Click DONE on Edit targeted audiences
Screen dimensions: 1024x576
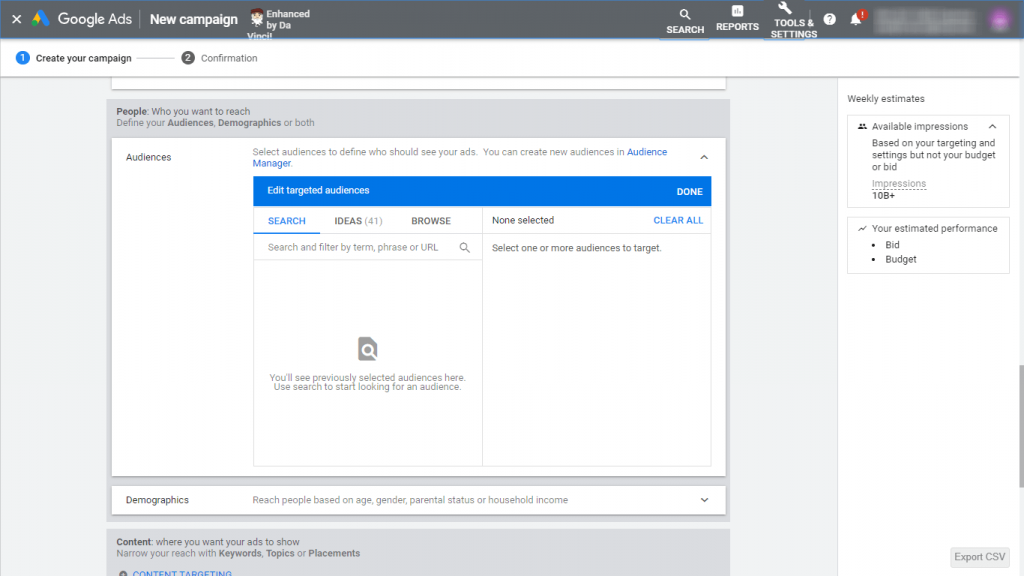pyautogui.click(x=689, y=191)
